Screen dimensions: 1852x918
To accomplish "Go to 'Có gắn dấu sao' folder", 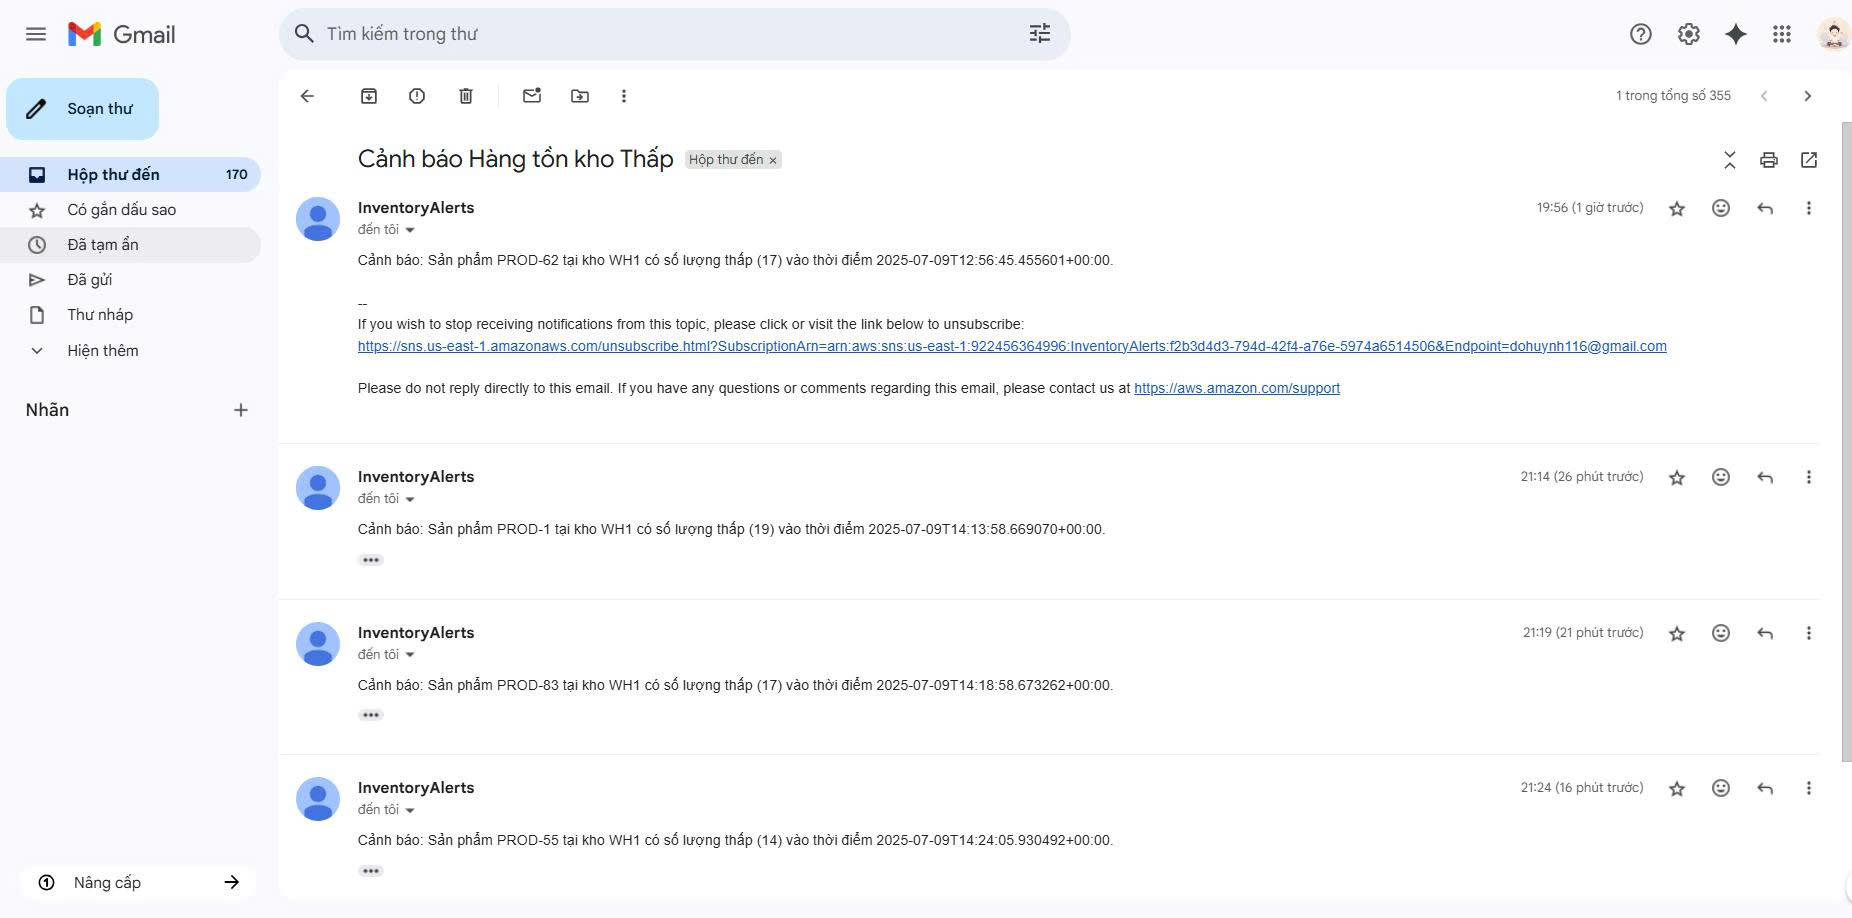I will point(121,210).
